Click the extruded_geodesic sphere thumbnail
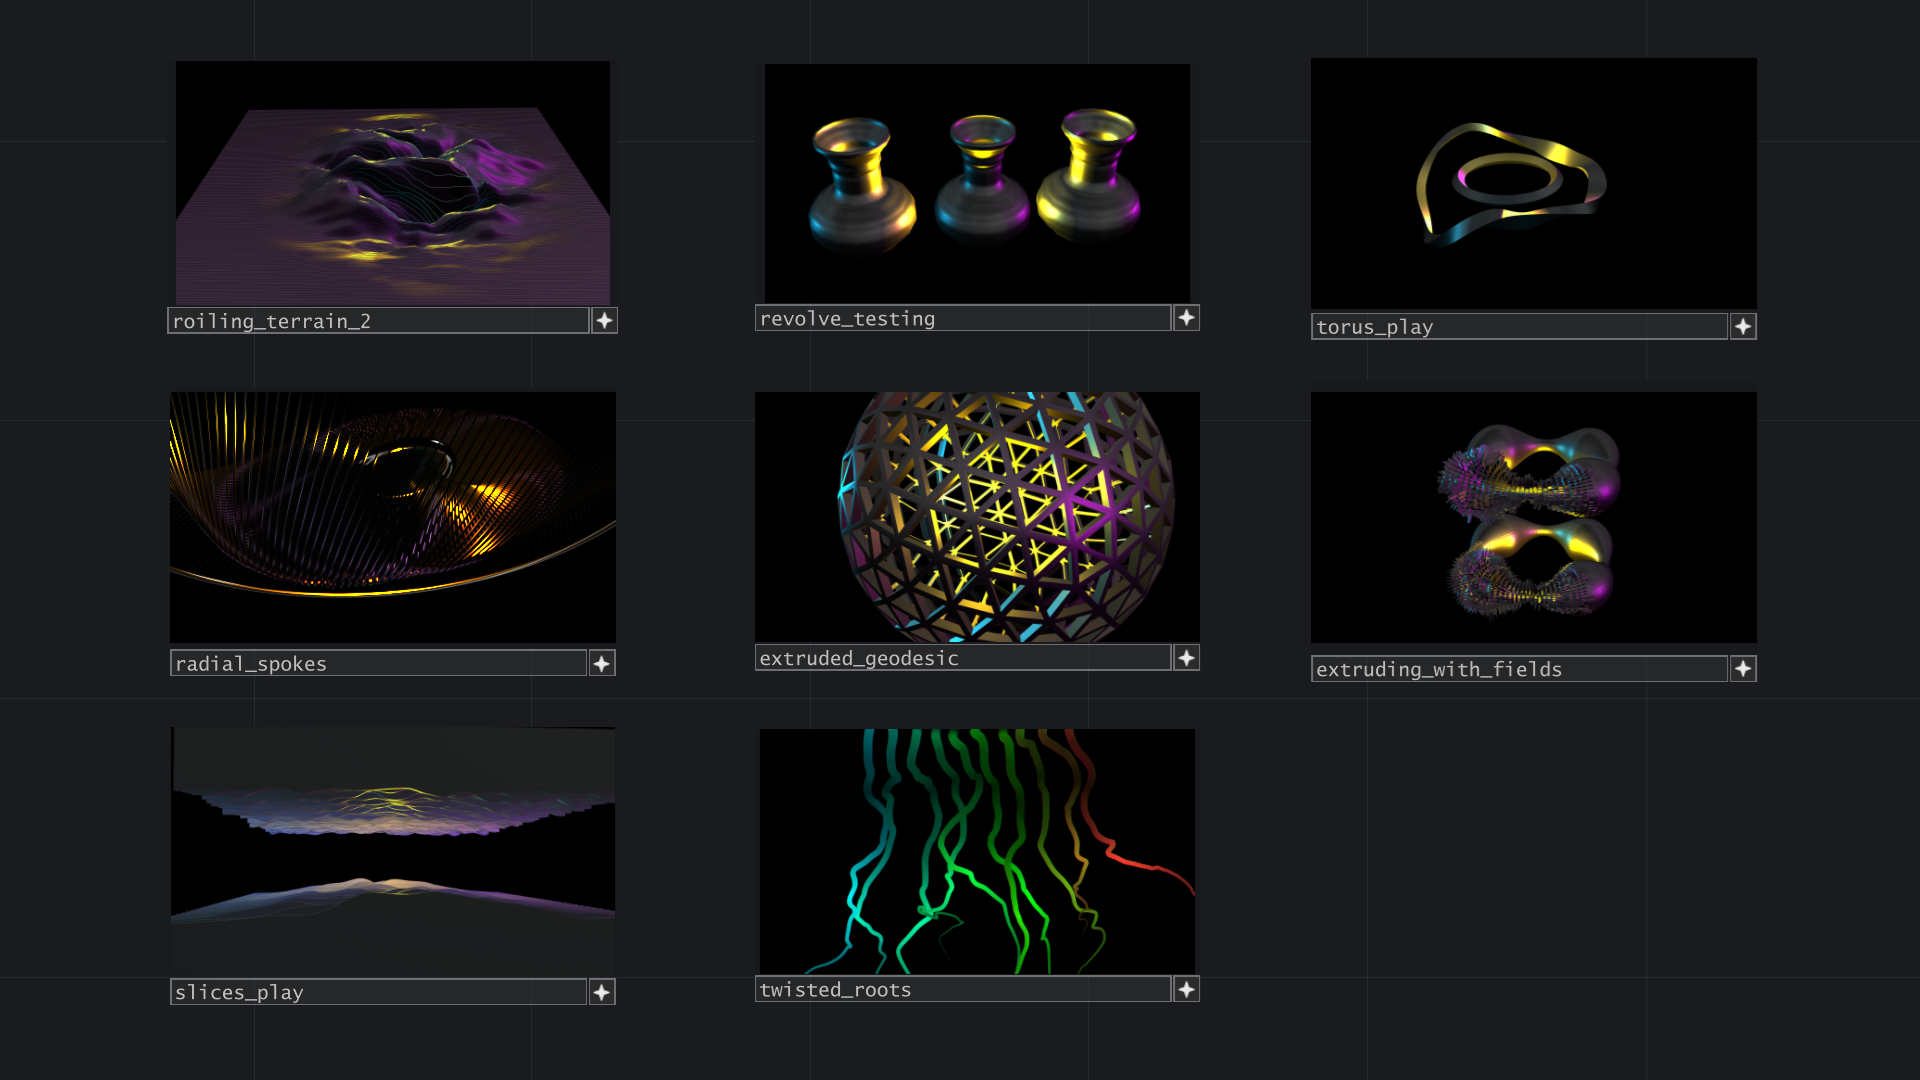 pos(977,517)
